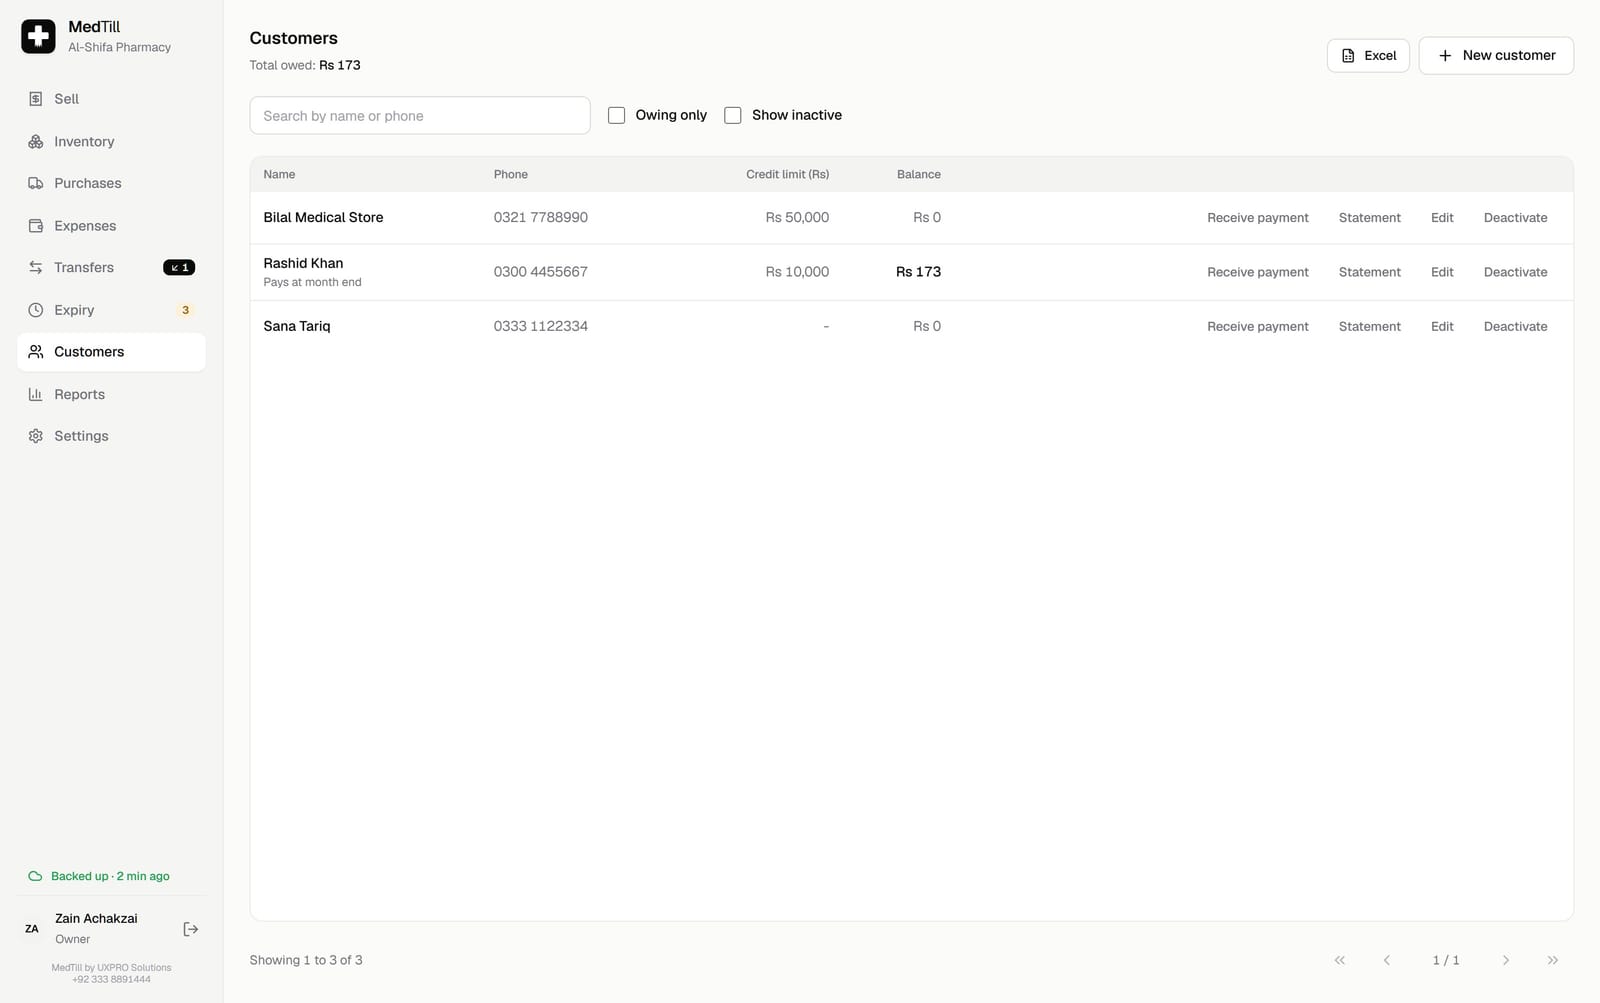The height and width of the screenshot is (1003, 1600).
Task: Click the Inventory boxes icon
Action: pos(36,141)
